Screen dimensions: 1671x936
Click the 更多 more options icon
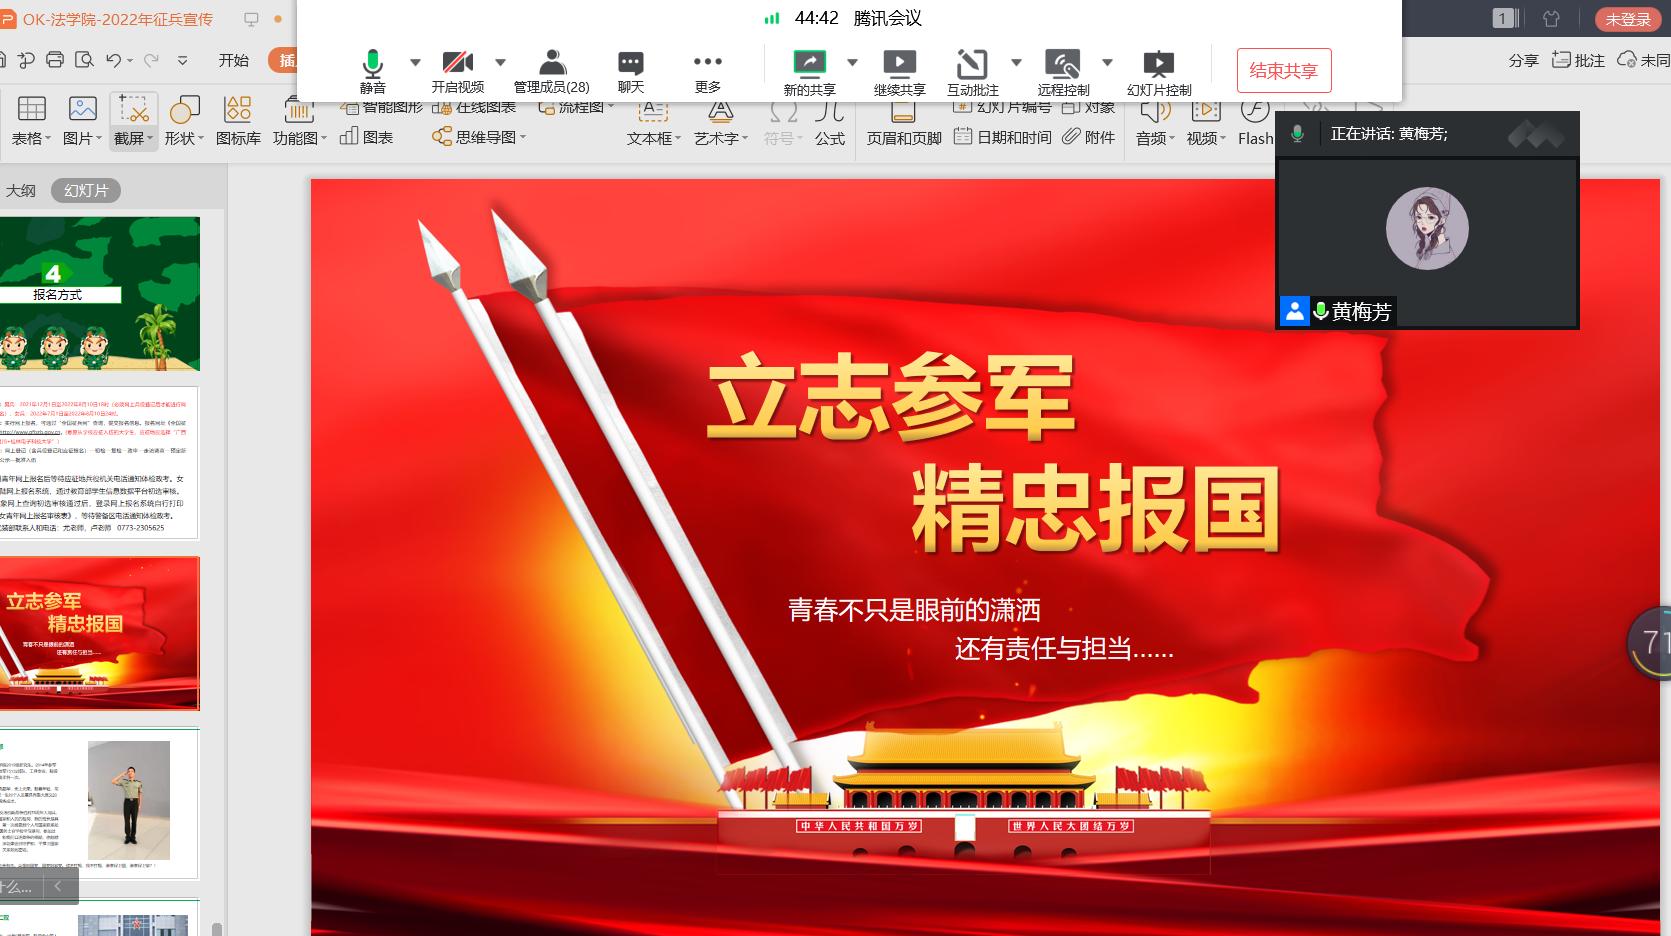pos(707,70)
